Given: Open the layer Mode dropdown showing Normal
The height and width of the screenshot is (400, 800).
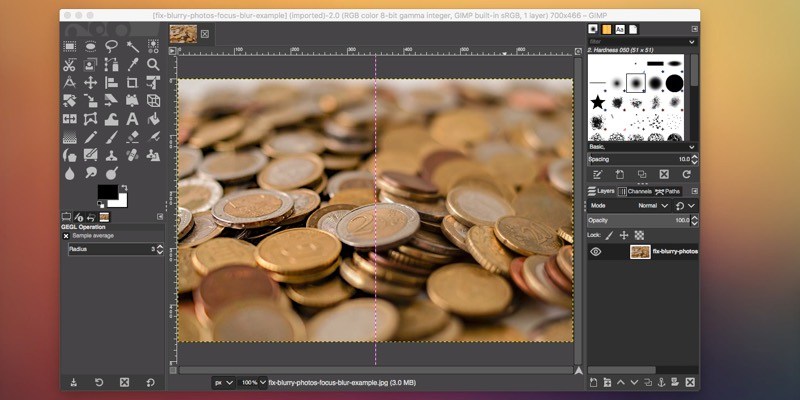Looking at the screenshot, I should [650, 205].
